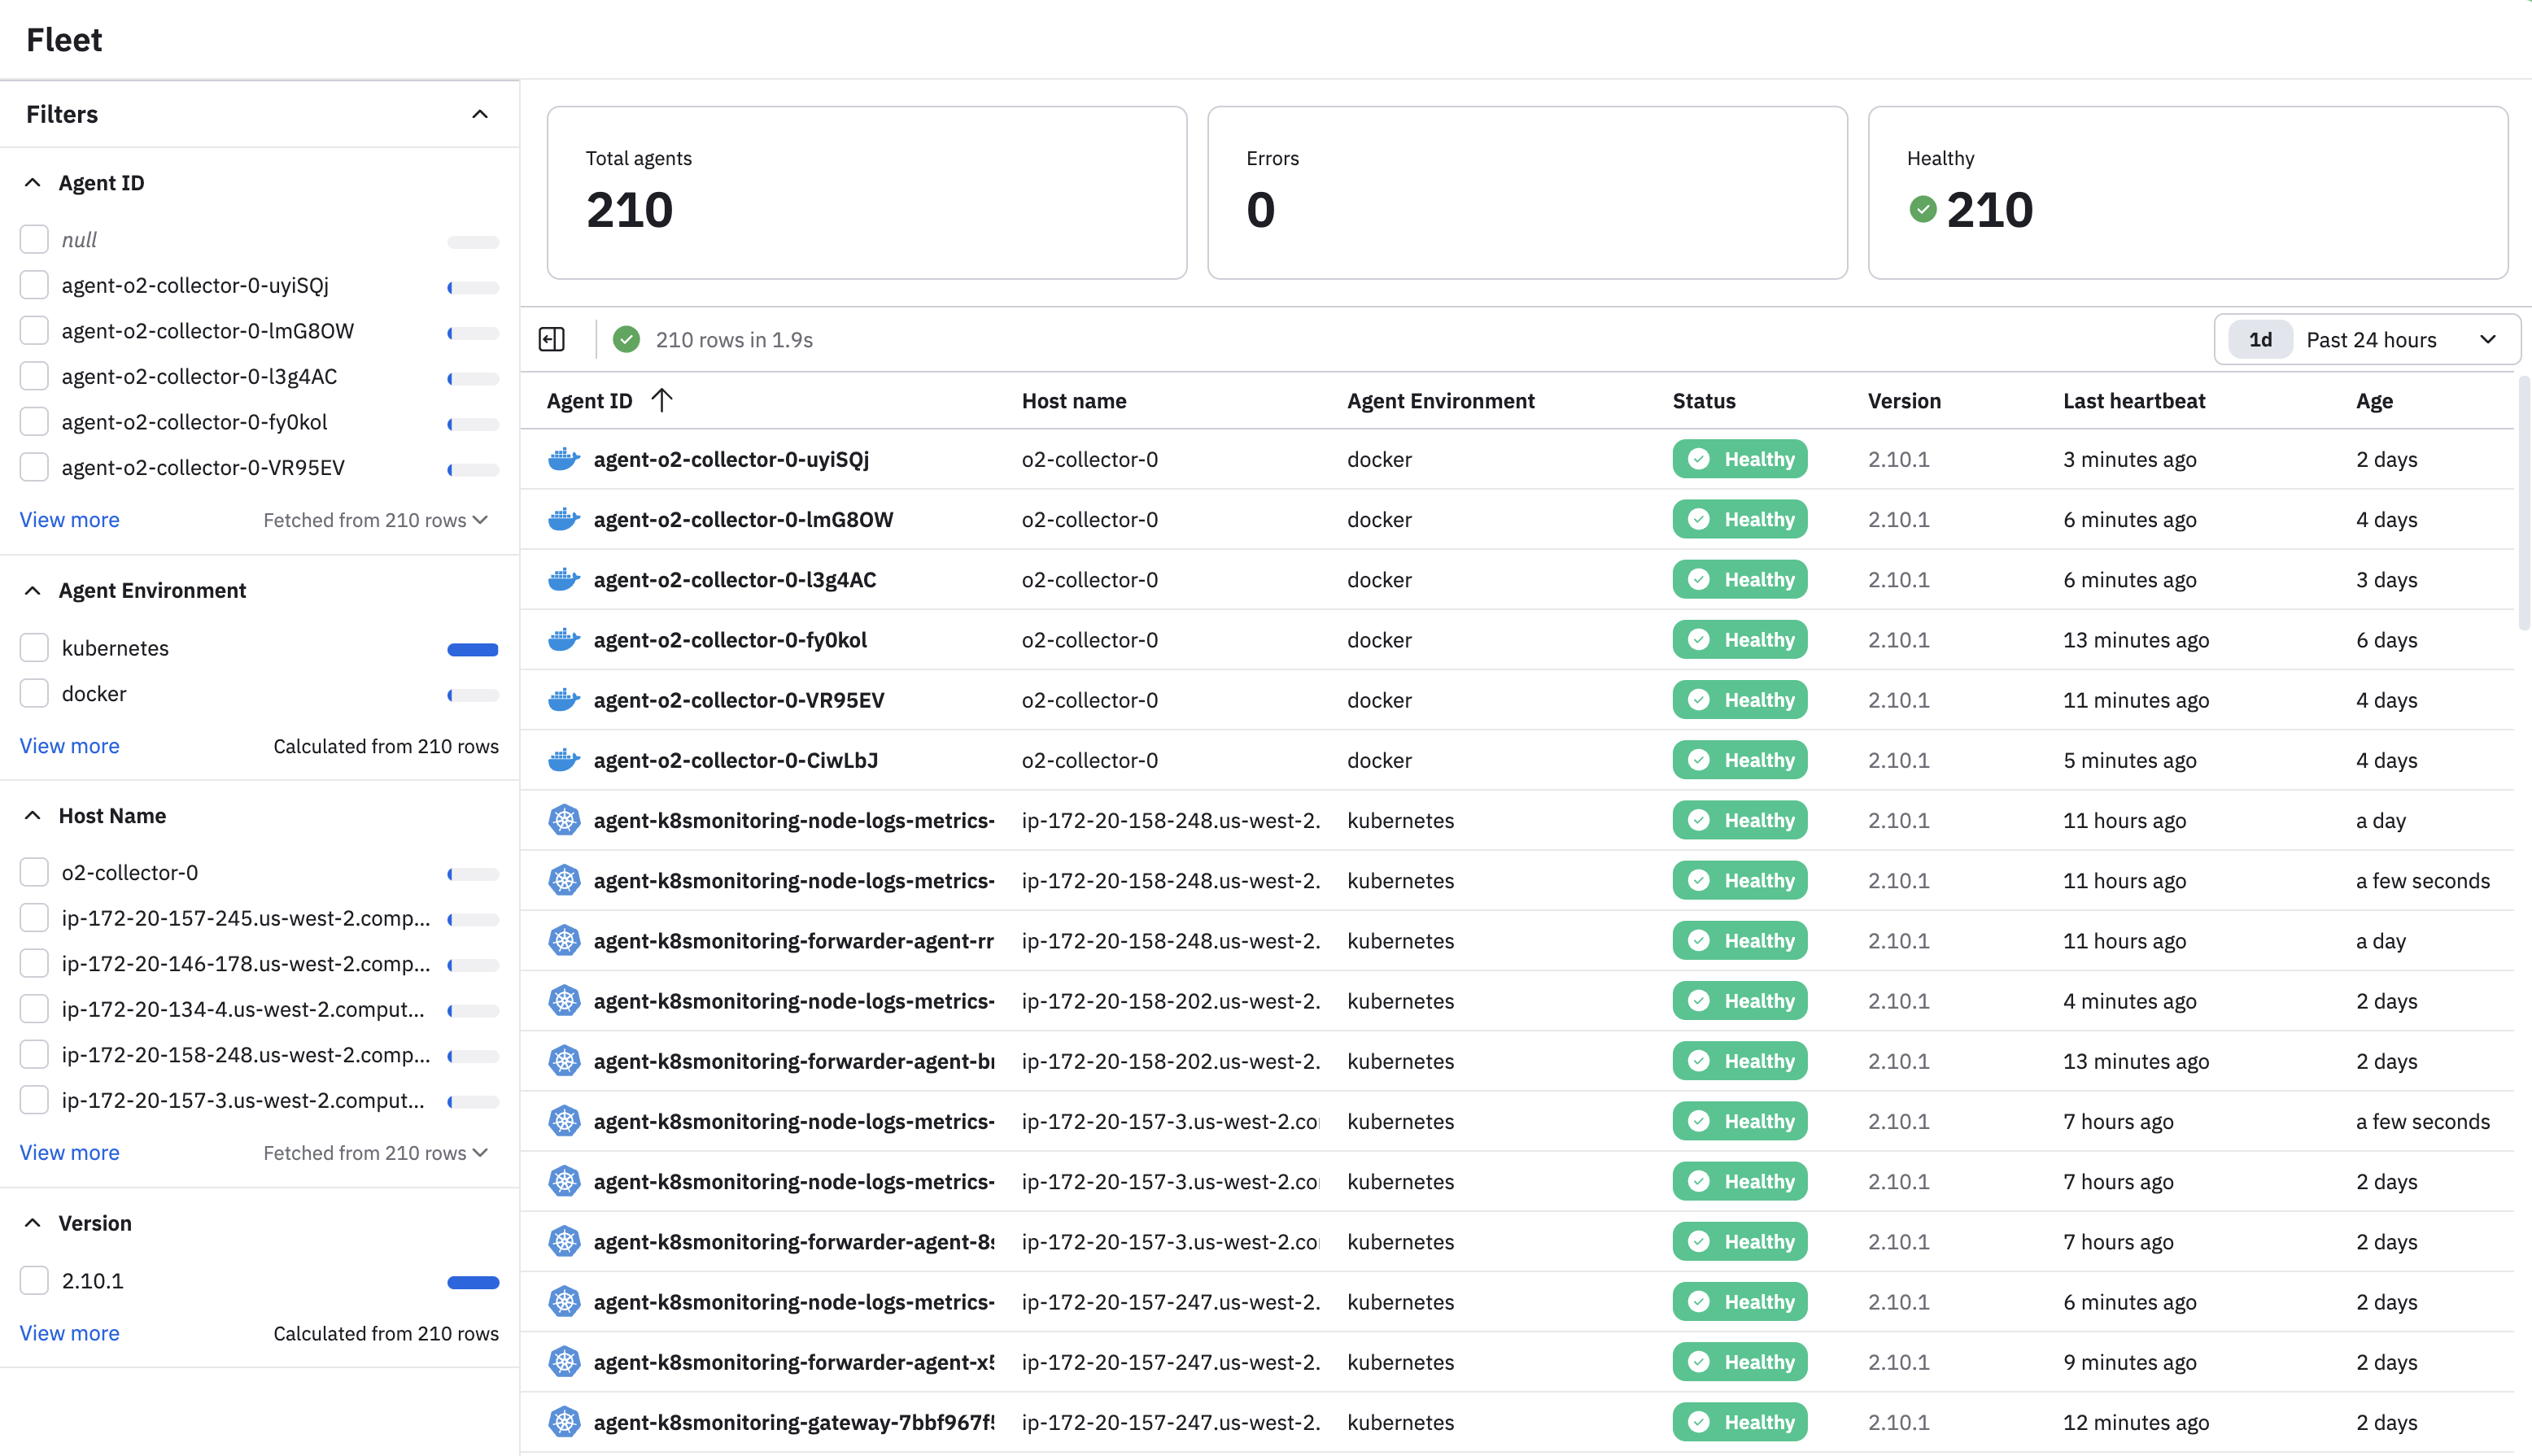2532x1456 pixels.
Task: Click the Docker icon for agent-o2-collector-0-CiwLbJ
Action: point(564,760)
